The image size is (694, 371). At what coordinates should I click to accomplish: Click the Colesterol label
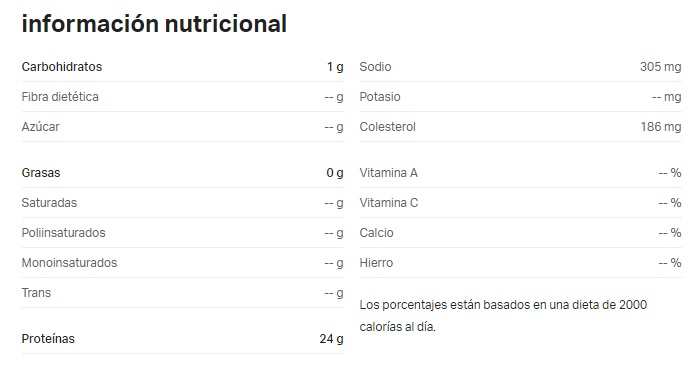tap(387, 127)
